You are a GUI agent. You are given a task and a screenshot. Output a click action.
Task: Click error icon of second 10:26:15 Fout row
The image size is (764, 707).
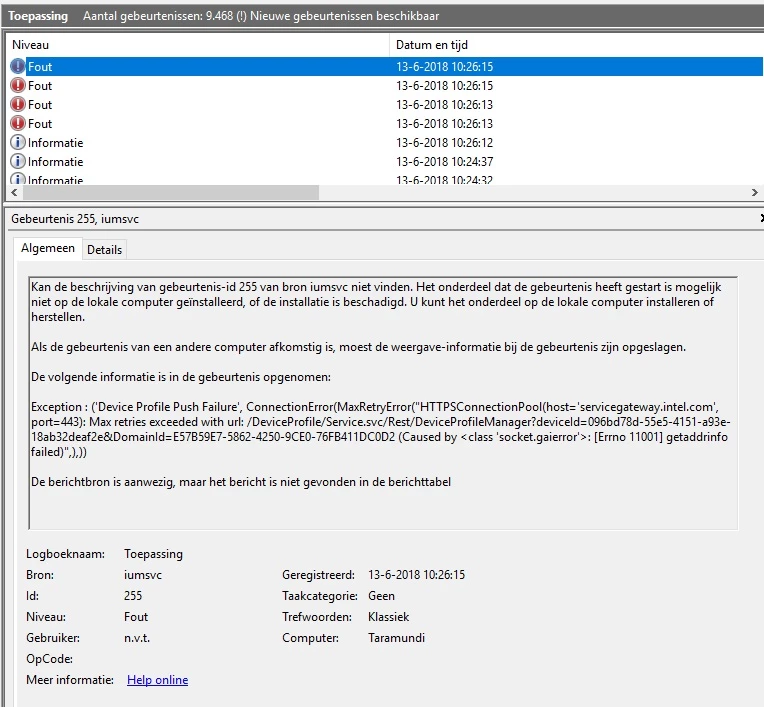(x=18, y=85)
